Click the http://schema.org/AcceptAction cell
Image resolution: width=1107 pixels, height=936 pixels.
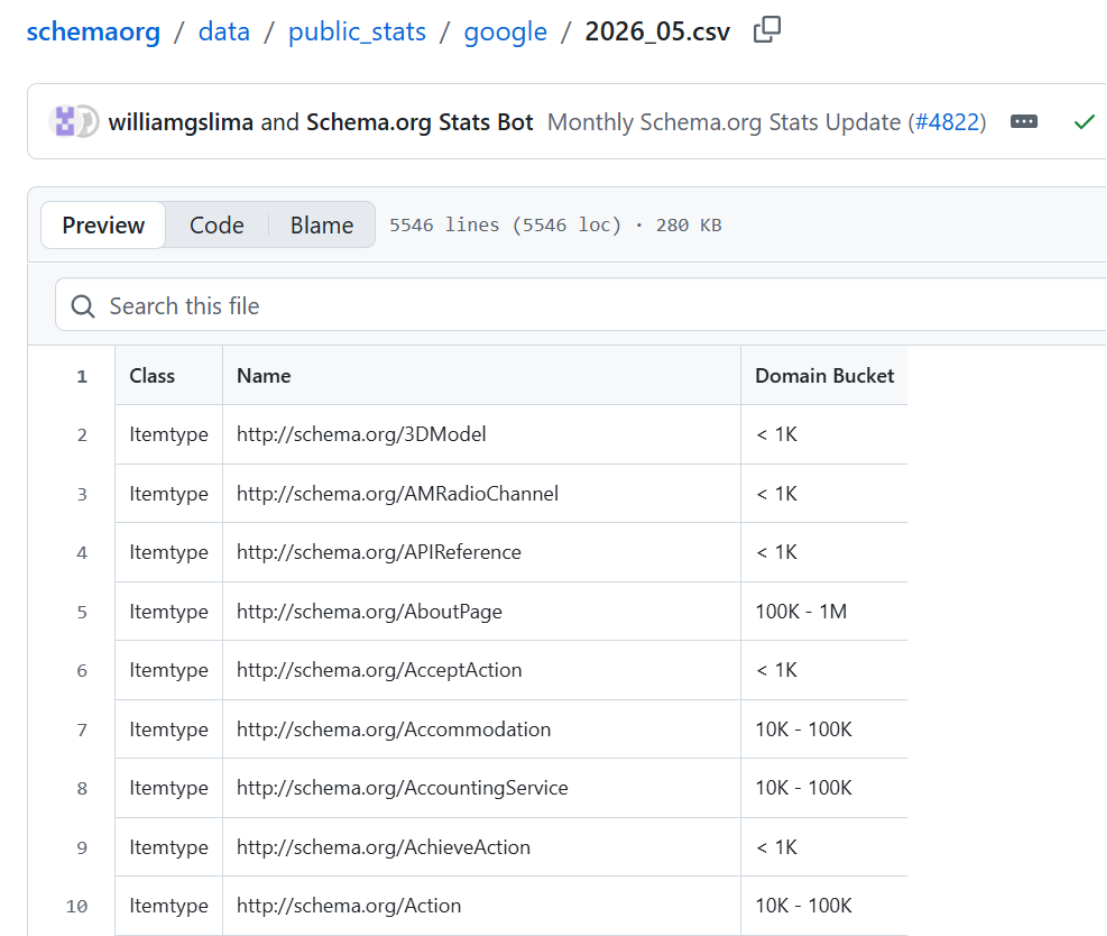pos(481,670)
